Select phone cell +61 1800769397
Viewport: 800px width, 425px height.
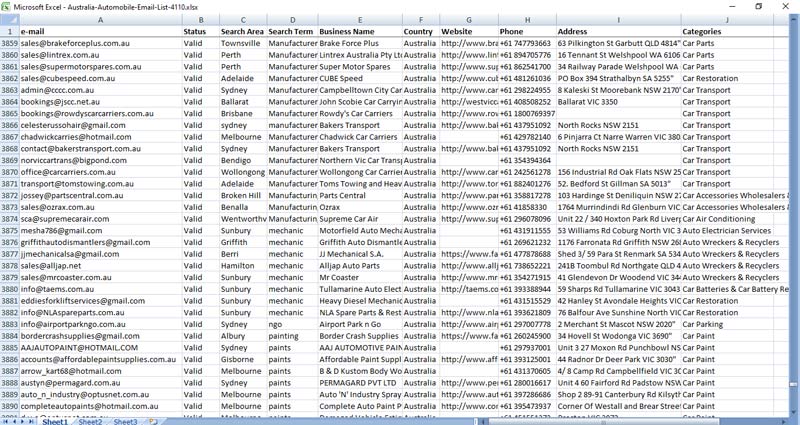(527, 113)
